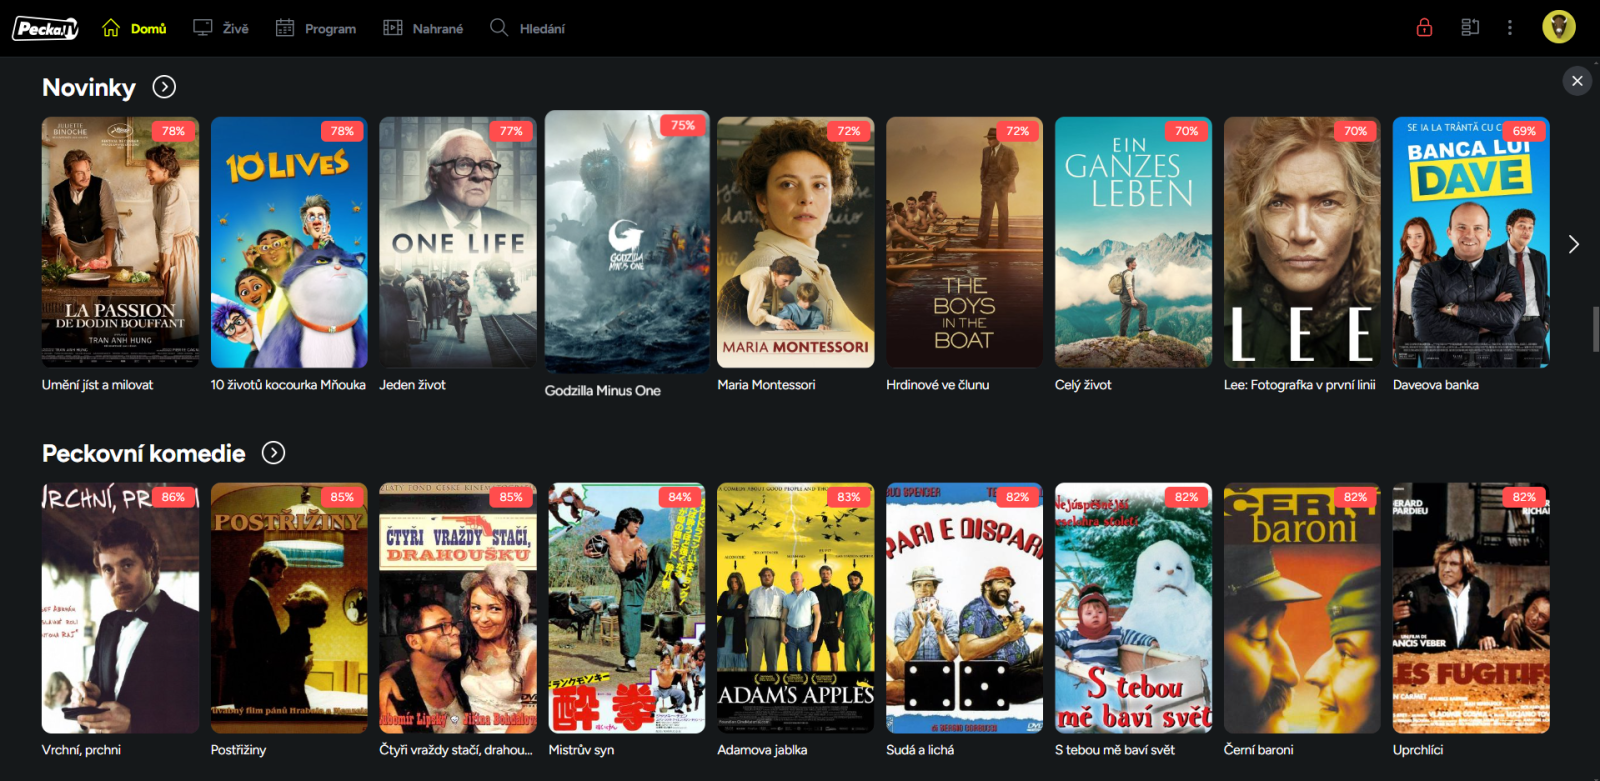Open the LEE movie poster
Viewport: 1600px width, 781px height.
tap(1302, 242)
